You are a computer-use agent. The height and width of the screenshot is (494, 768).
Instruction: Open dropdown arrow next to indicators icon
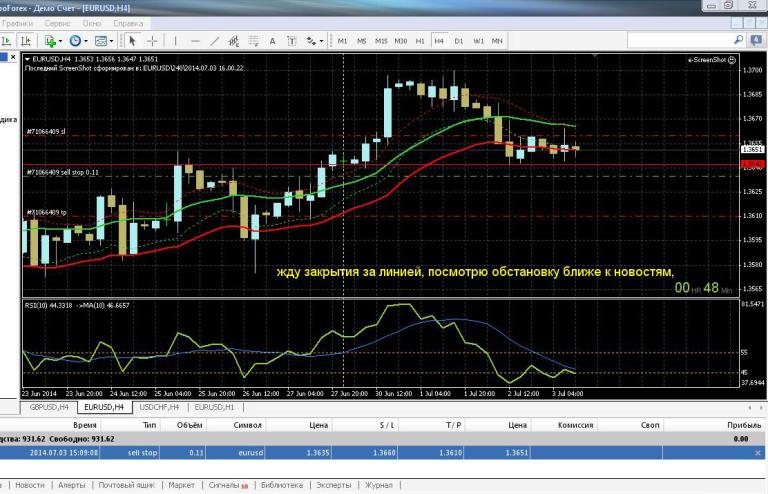pos(60,41)
